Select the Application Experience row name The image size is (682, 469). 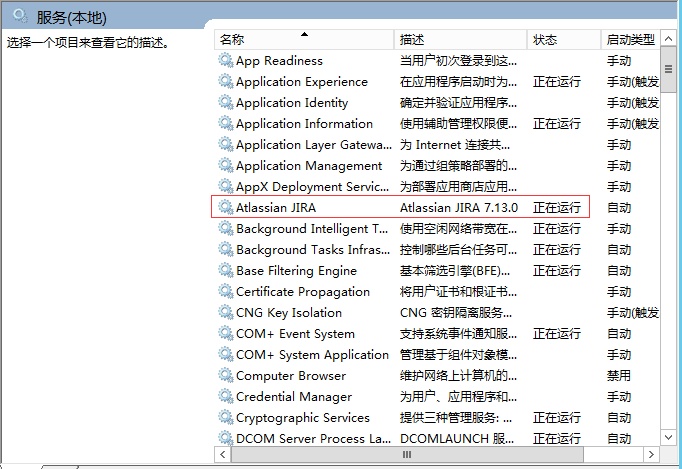tap(302, 81)
